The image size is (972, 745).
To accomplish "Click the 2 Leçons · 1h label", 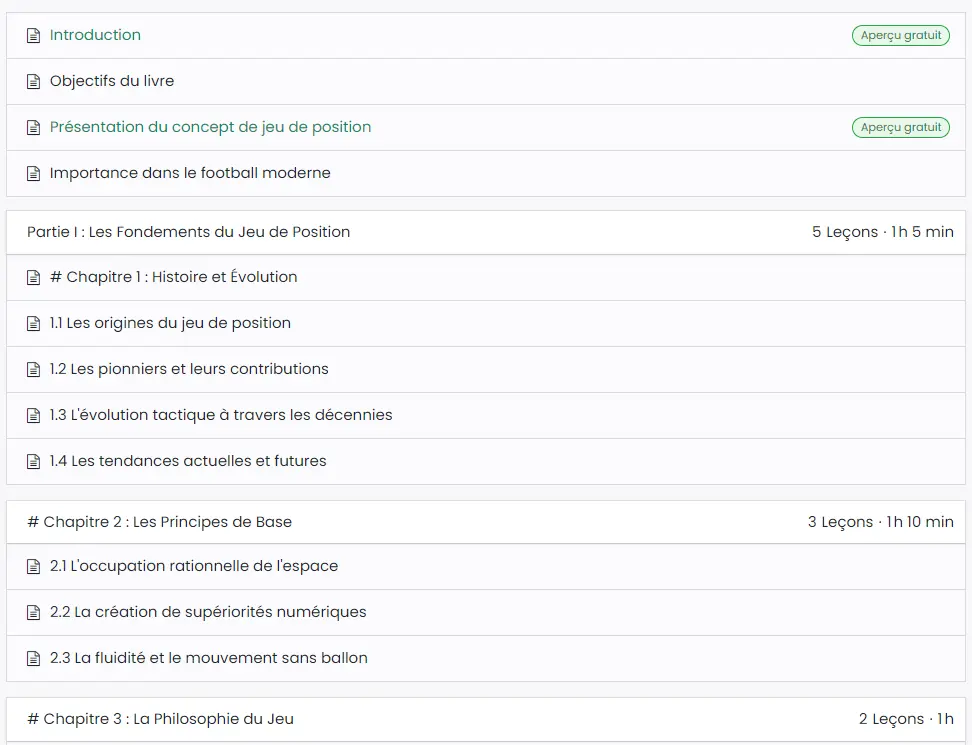I will pyautogui.click(x=906, y=719).
